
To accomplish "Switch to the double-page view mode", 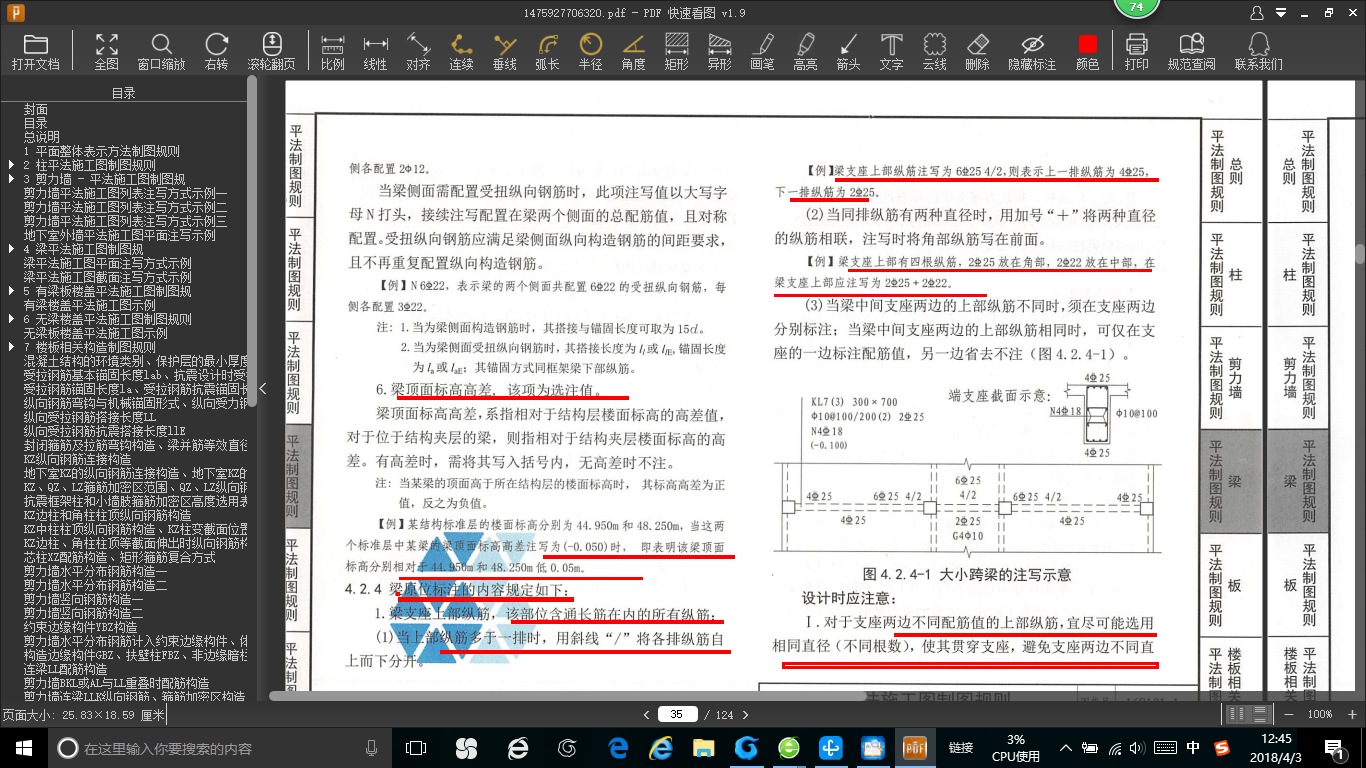I will click(1237, 714).
